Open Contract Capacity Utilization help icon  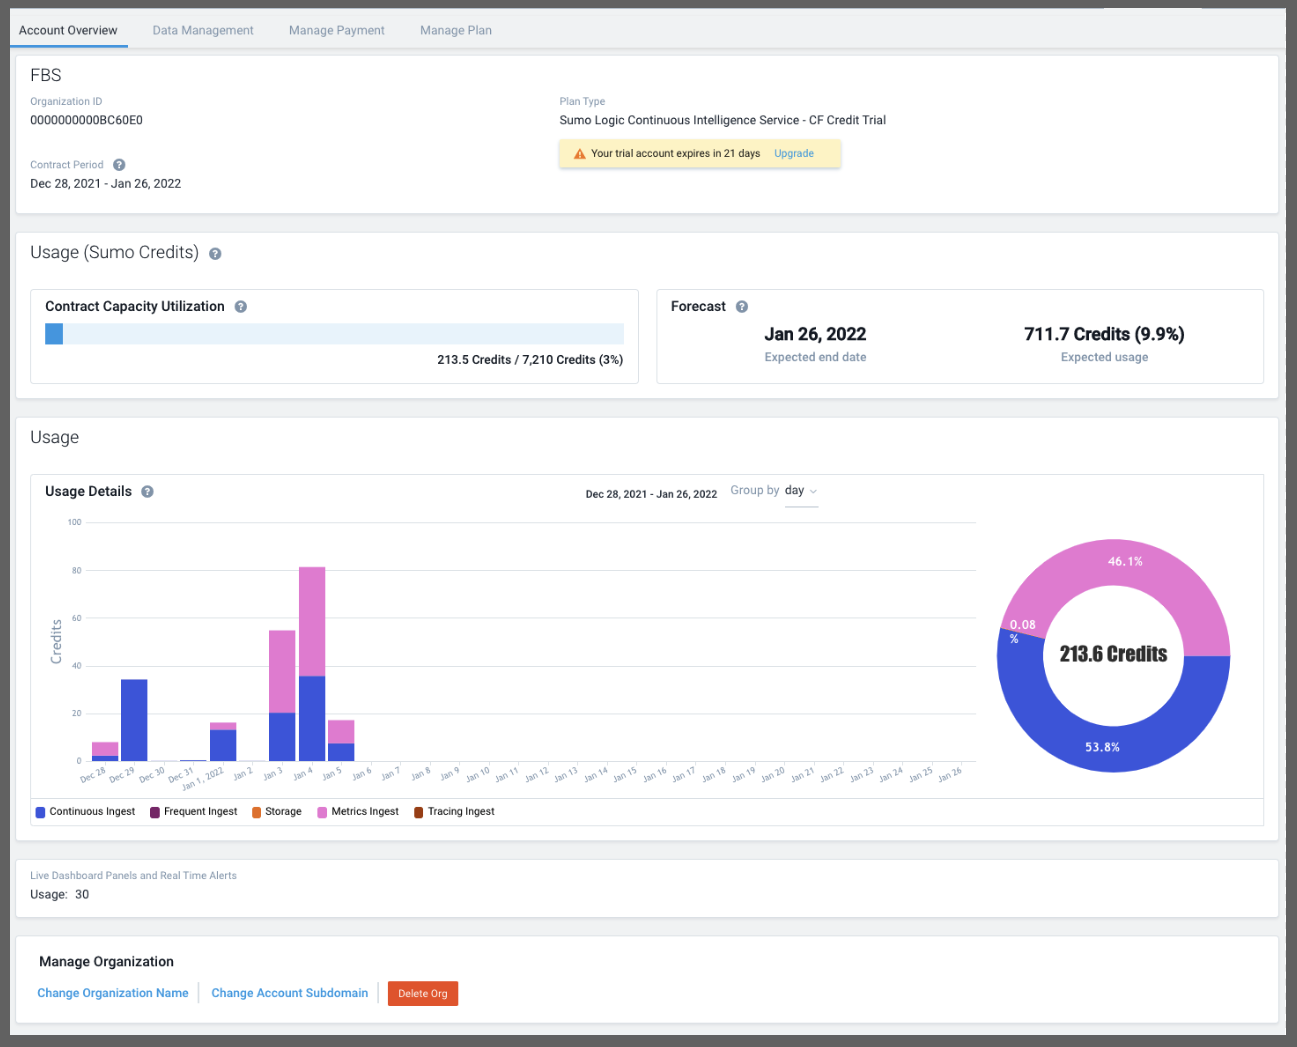pos(241,307)
